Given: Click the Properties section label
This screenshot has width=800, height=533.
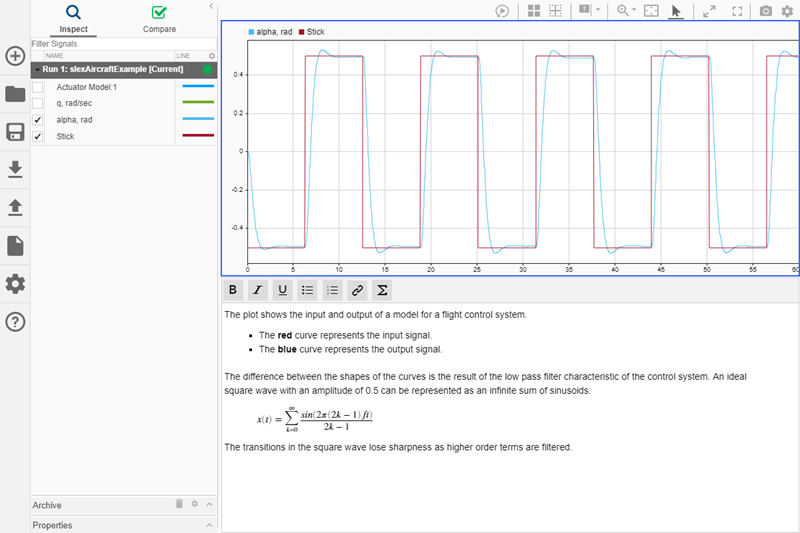Looking at the screenshot, I should pos(52,525).
